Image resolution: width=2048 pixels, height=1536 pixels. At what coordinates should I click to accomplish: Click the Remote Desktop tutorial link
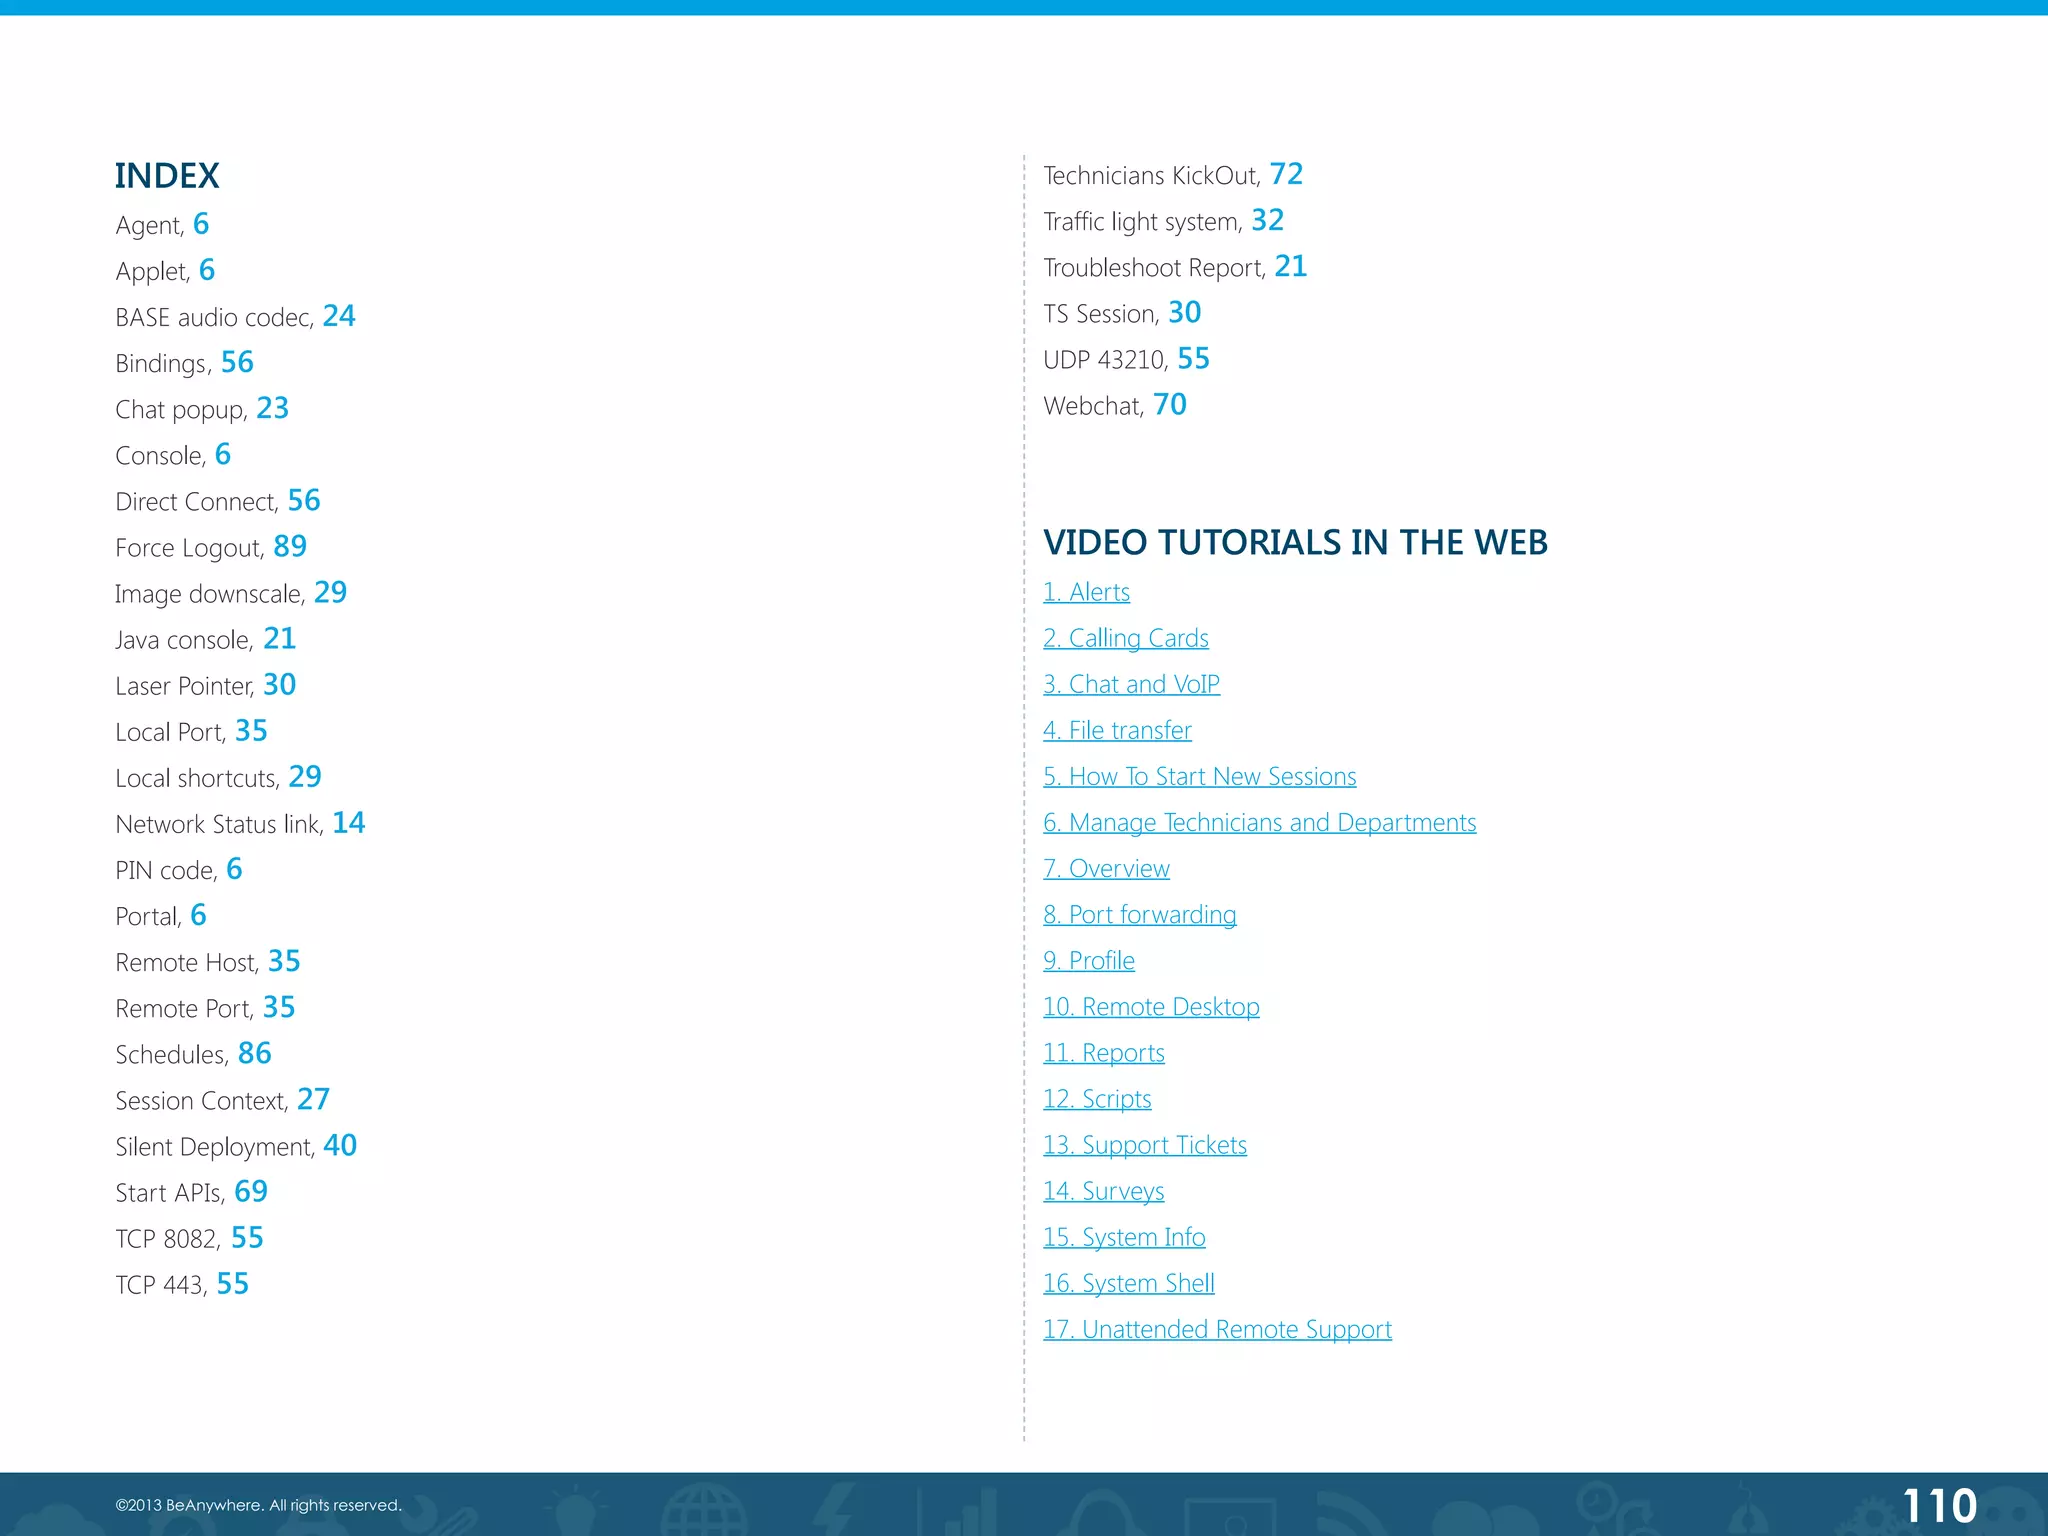(x=1151, y=1006)
